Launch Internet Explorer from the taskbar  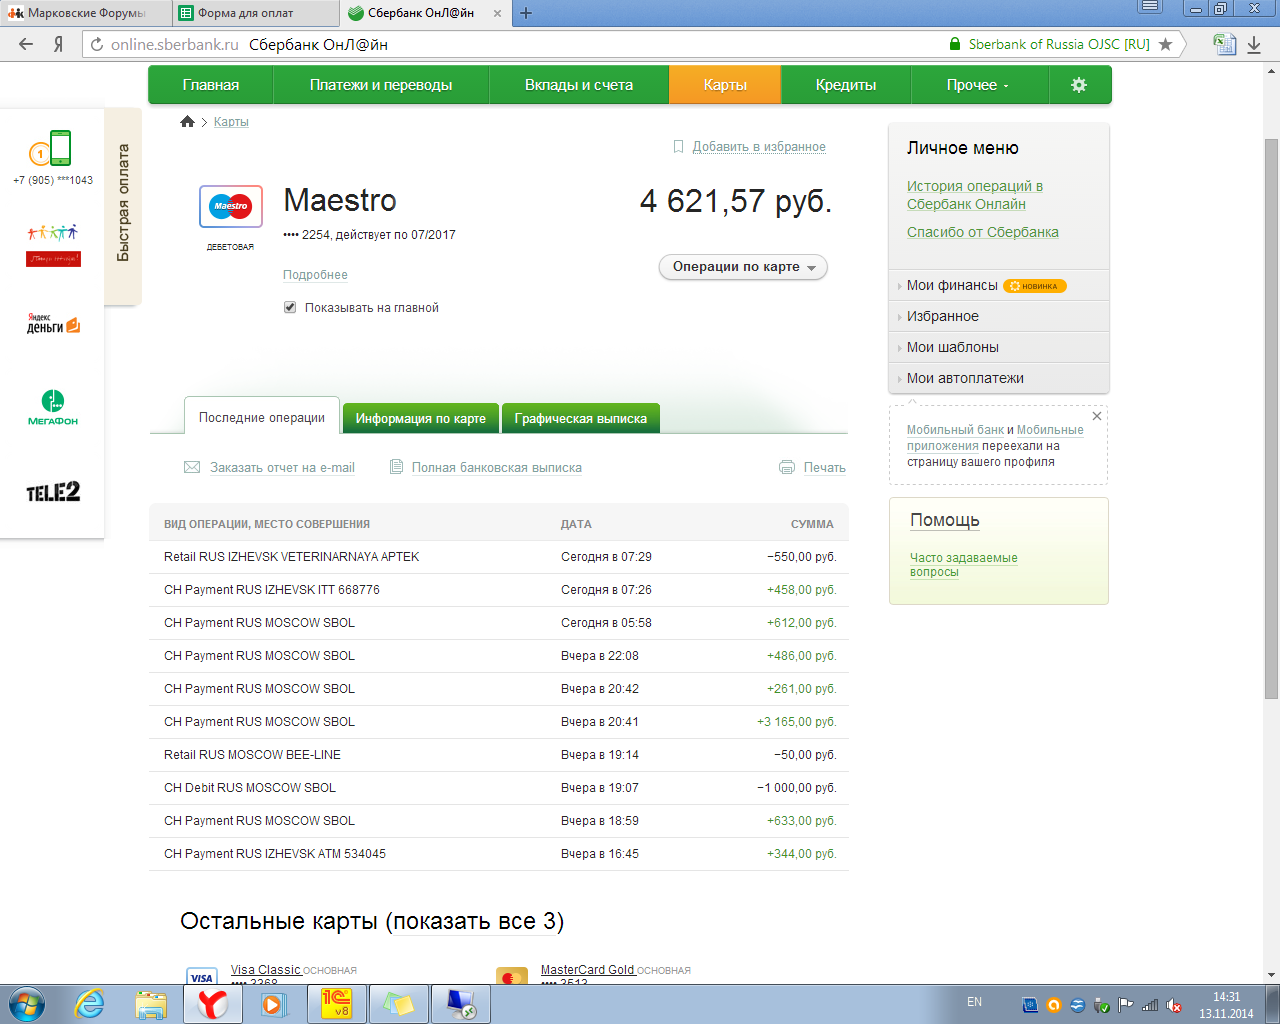click(90, 1004)
